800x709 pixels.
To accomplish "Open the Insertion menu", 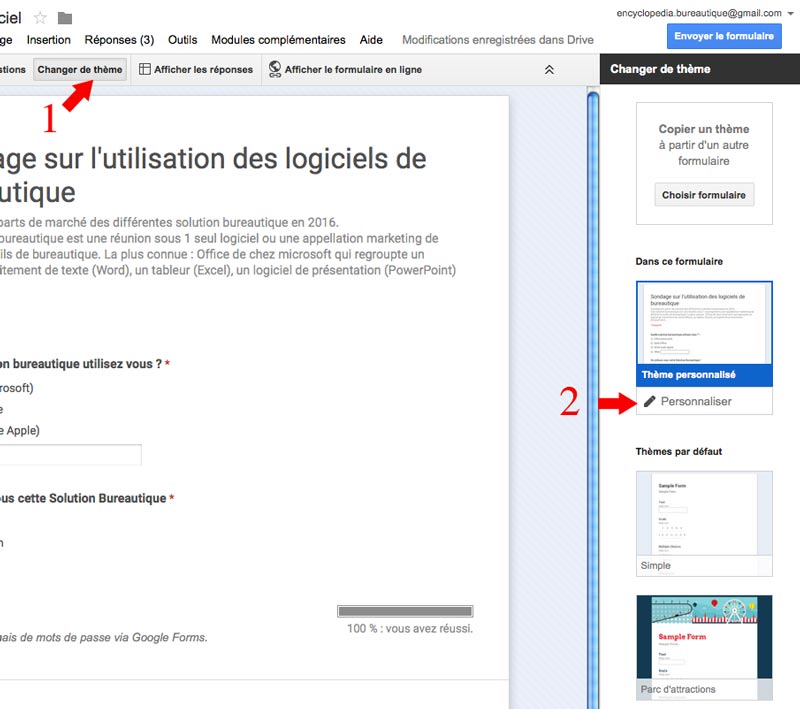I will coord(48,40).
